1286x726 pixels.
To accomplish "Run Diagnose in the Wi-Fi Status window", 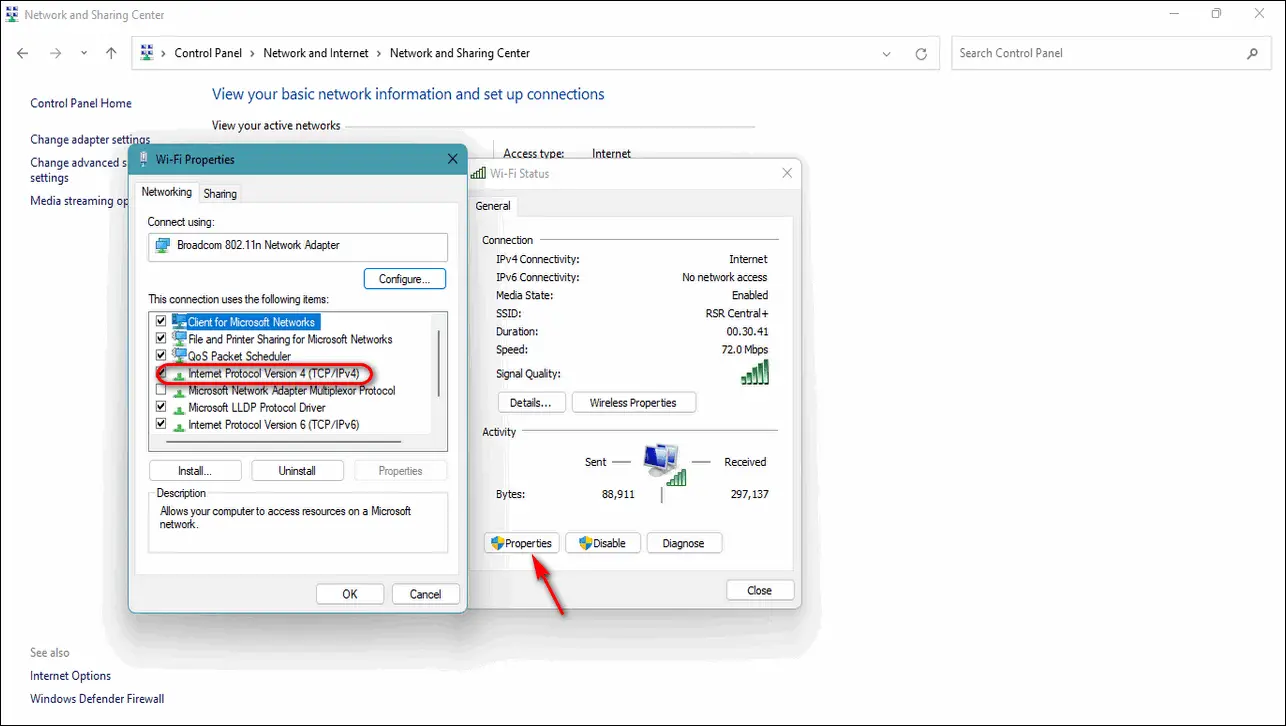I will click(x=684, y=544).
